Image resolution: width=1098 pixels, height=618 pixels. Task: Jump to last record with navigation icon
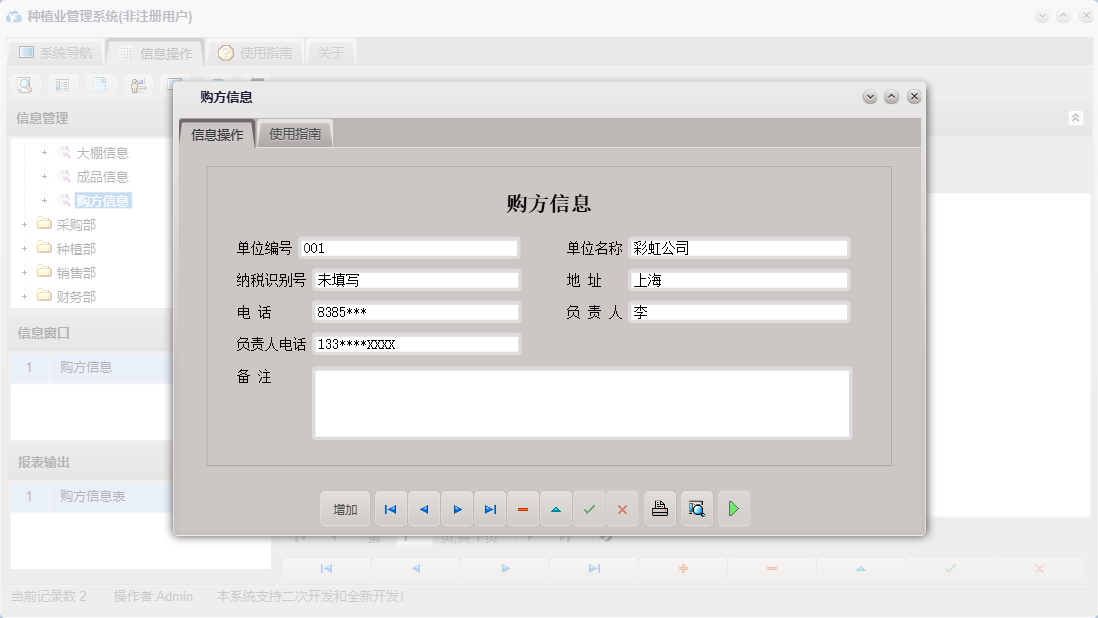(x=490, y=509)
